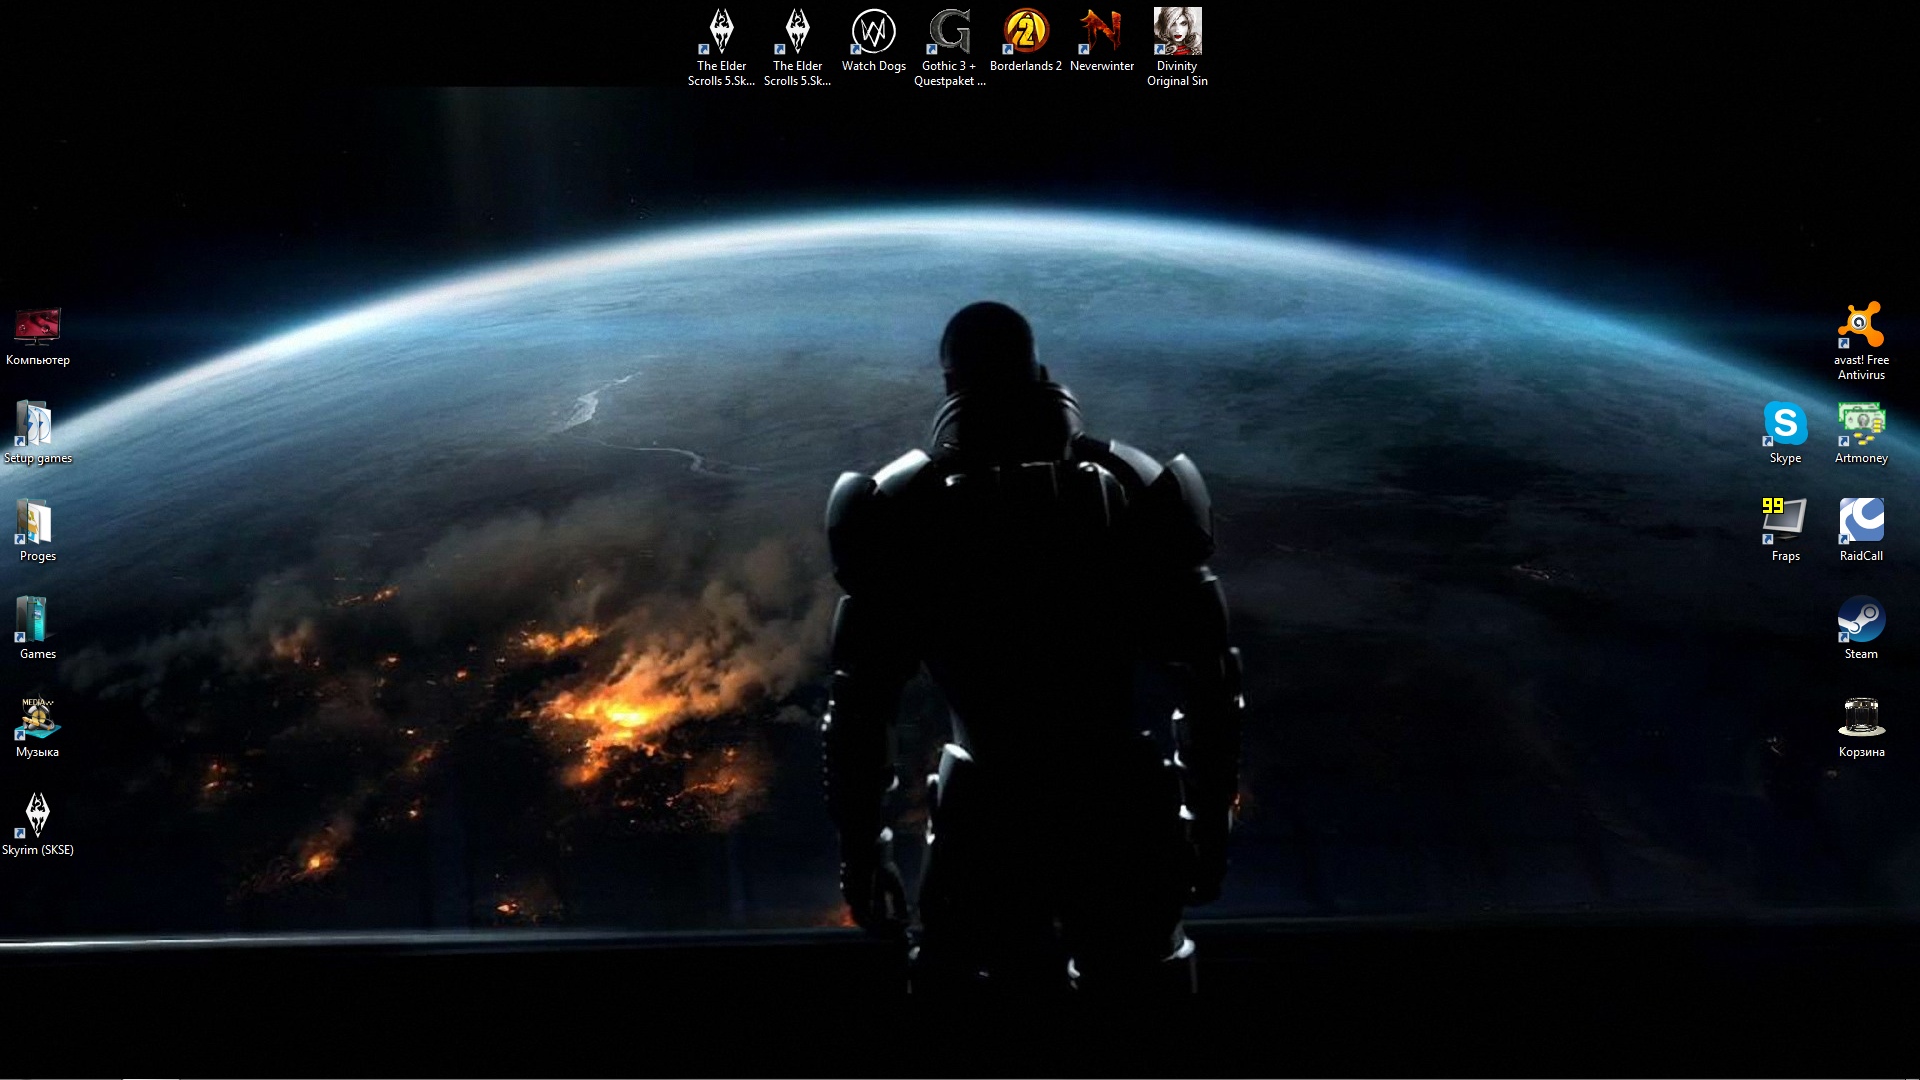Open the RaidCall shortcut icon

pyautogui.click(x=1862, y=531)
